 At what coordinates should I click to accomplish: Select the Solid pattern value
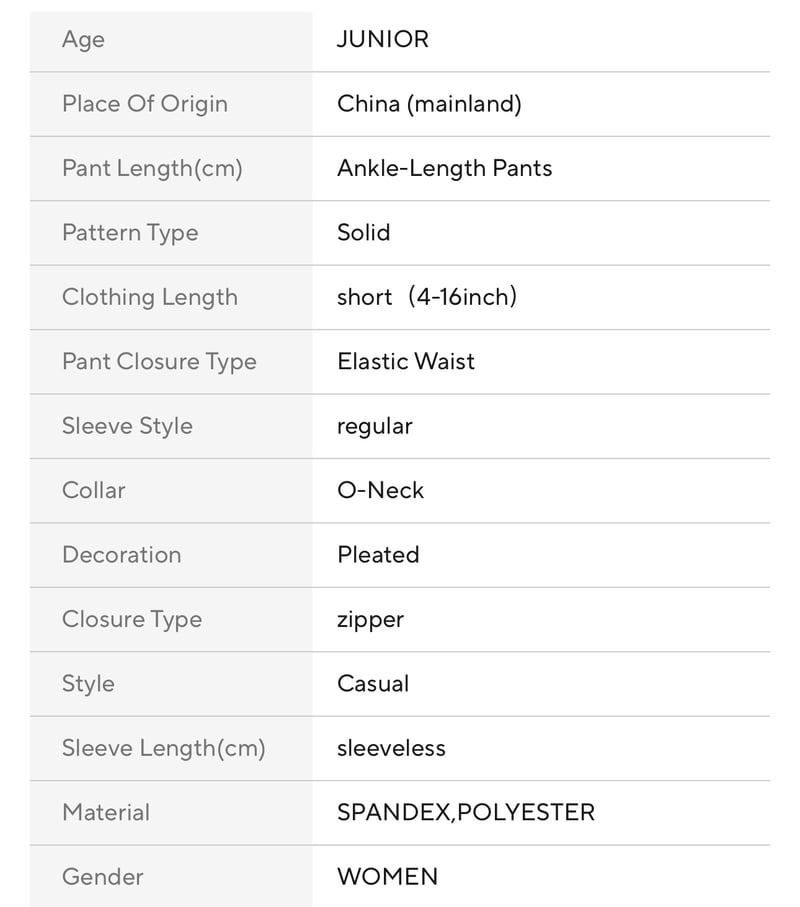tap(364, 233)
